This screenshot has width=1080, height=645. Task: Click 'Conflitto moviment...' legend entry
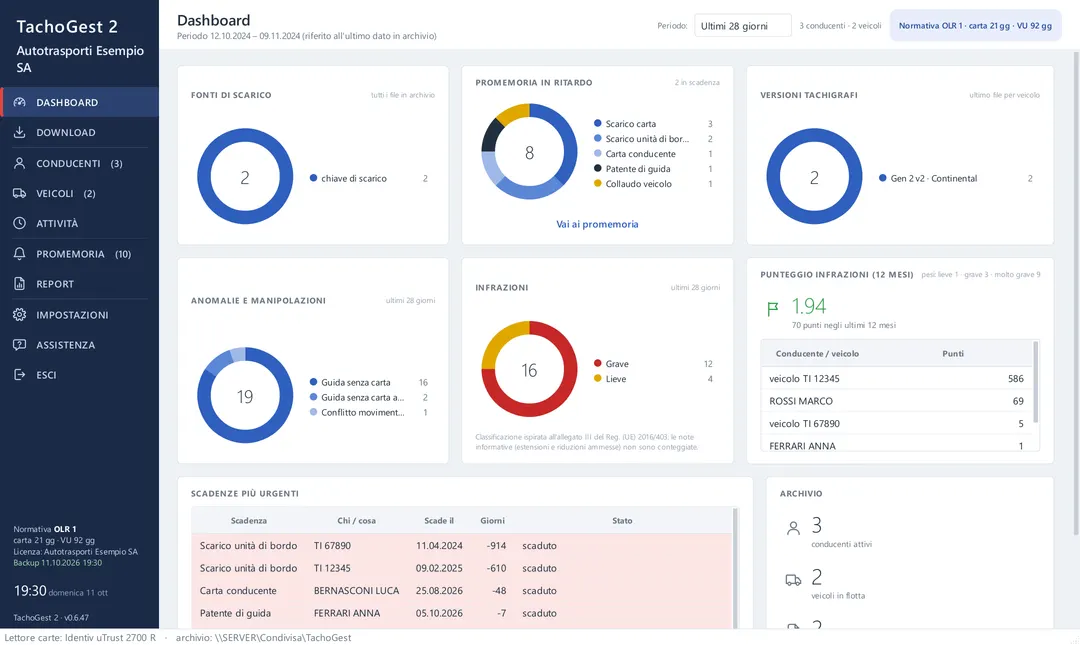tap(369, 412)
